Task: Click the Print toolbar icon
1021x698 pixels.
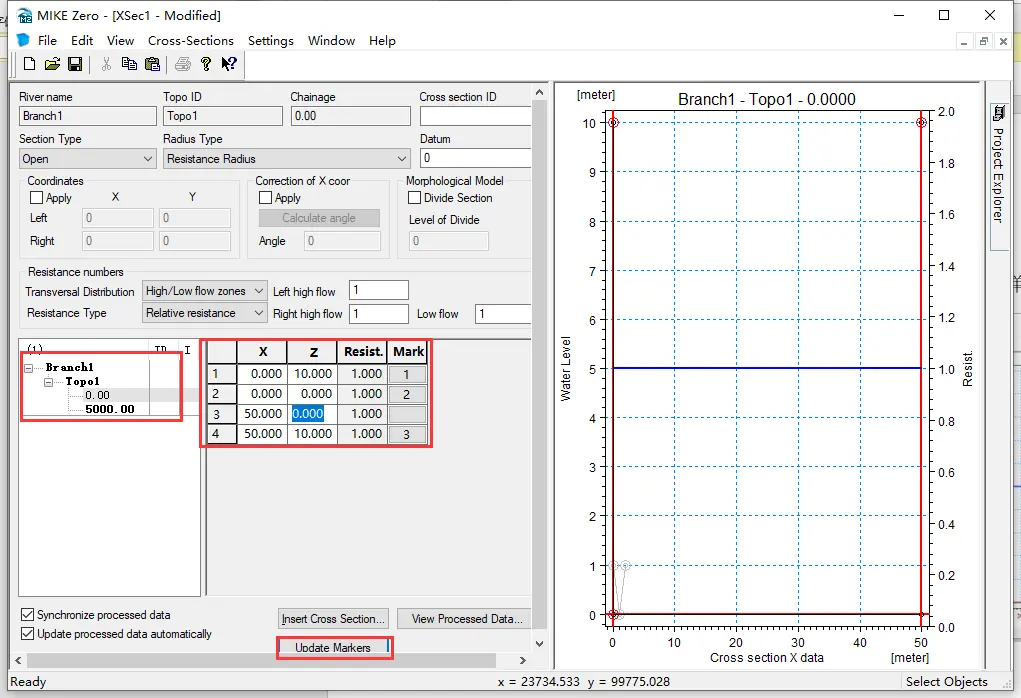Action: tap(183, 64)
